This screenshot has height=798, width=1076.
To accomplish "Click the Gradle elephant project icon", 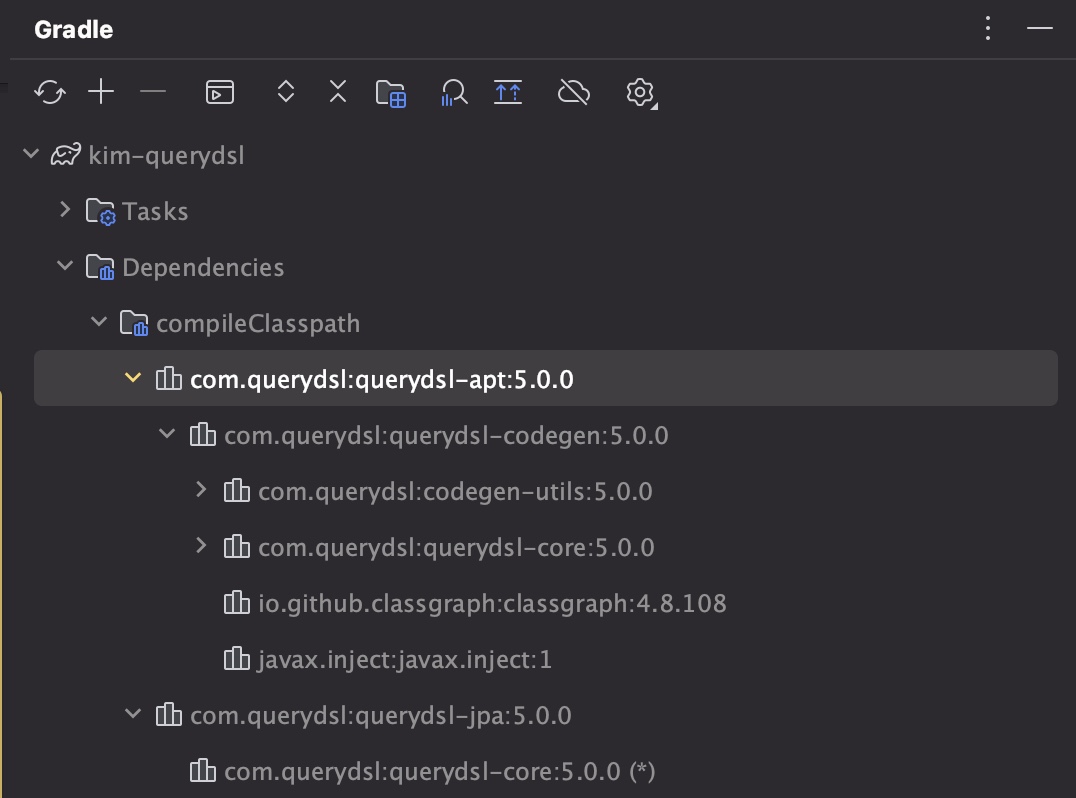I will [66, 155].
